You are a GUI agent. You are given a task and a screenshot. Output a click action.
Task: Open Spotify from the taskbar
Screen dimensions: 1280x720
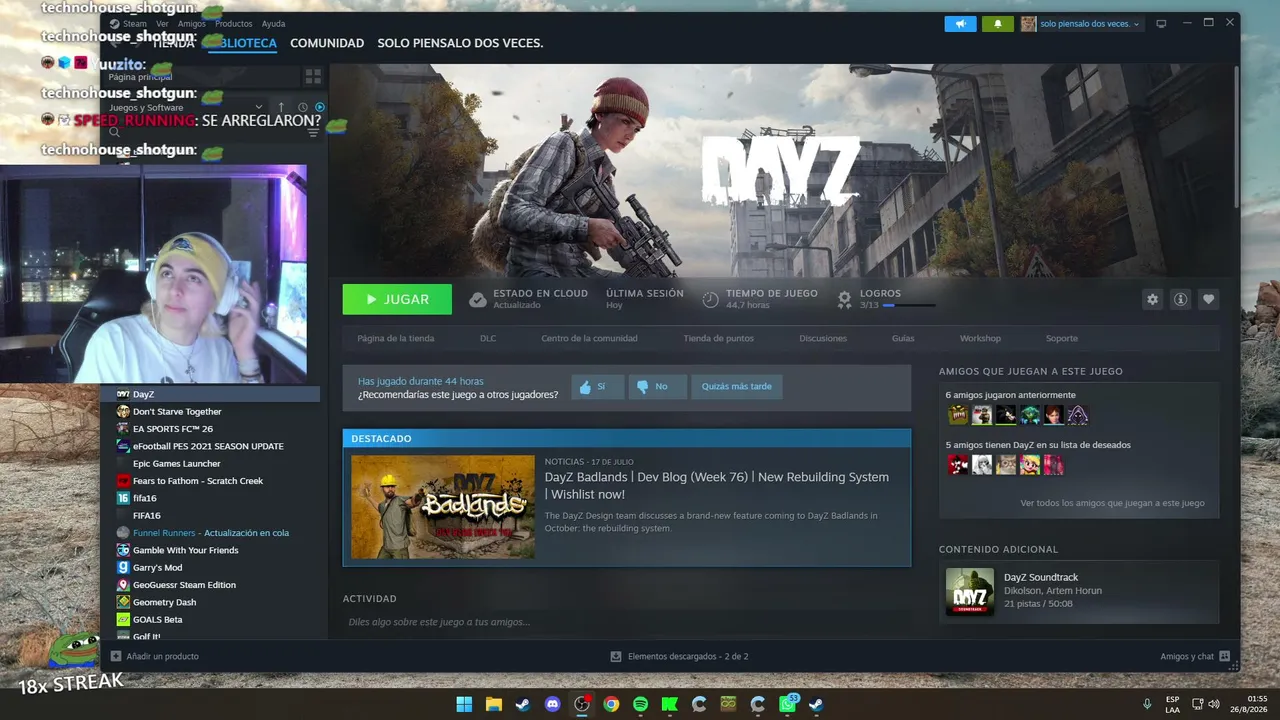[x=640, y=704]
